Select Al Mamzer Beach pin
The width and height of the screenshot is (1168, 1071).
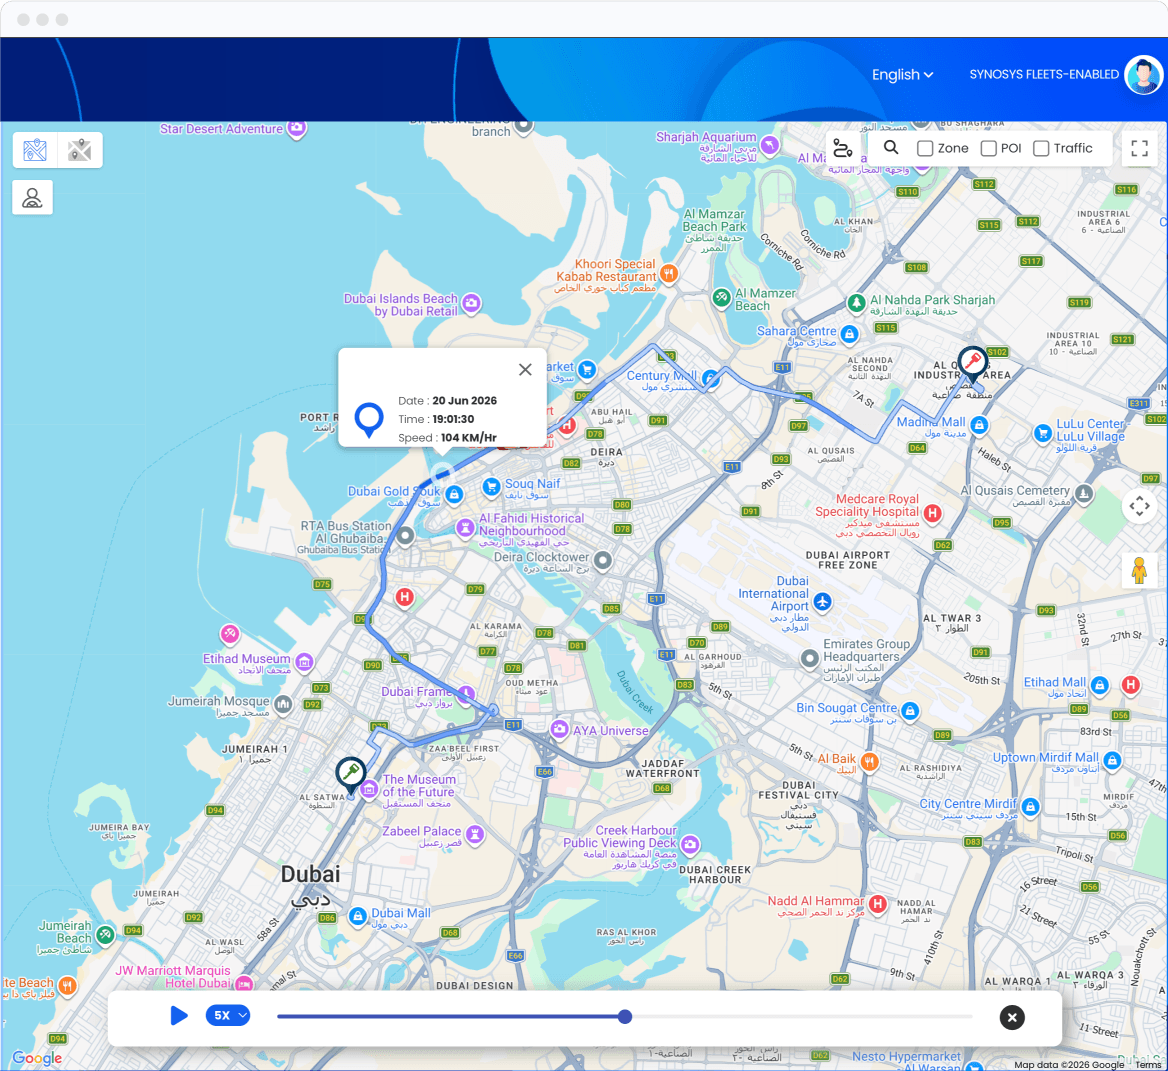pyautogui.click(x=721, y=298)
